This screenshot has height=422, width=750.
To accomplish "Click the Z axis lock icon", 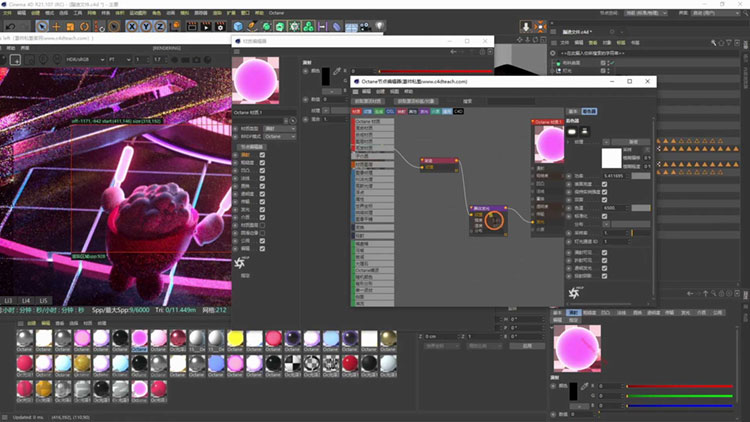I will click(160, 26).
